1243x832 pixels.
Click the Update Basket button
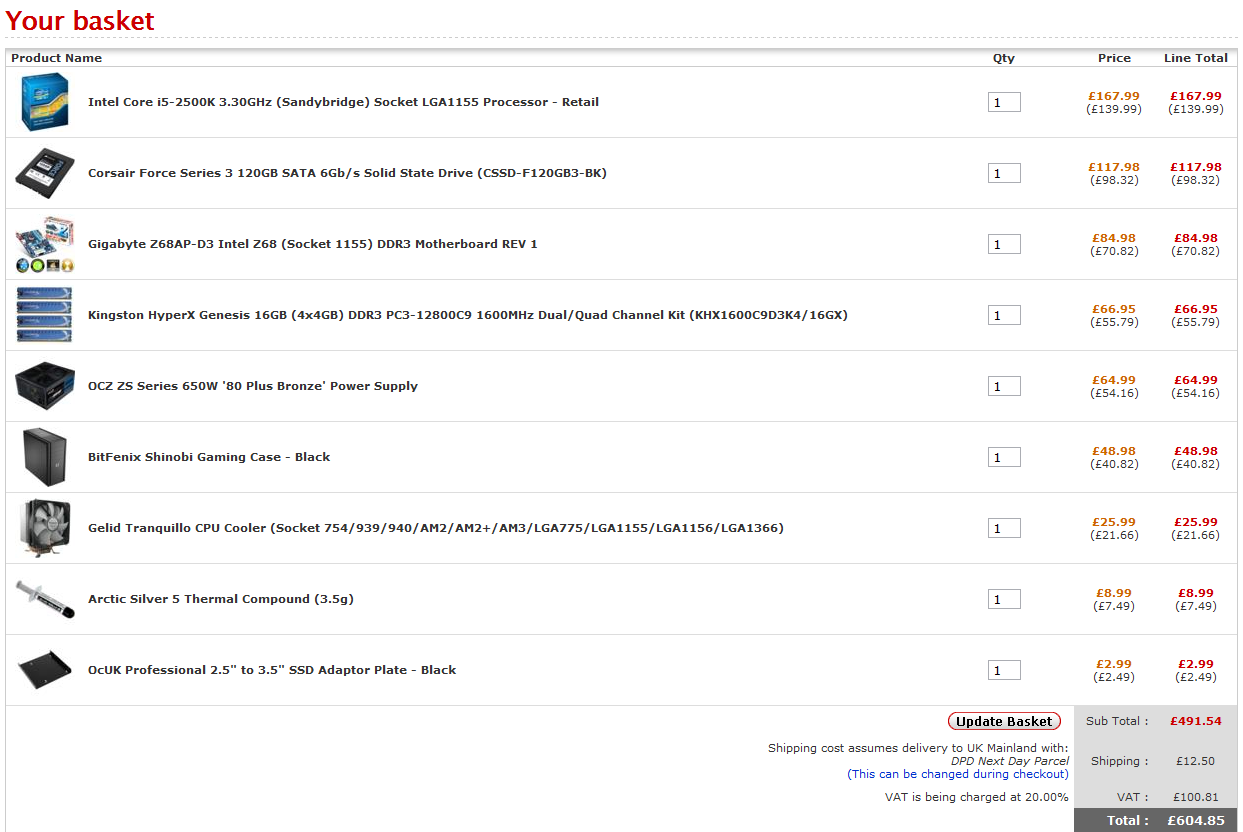[1004, 721]
